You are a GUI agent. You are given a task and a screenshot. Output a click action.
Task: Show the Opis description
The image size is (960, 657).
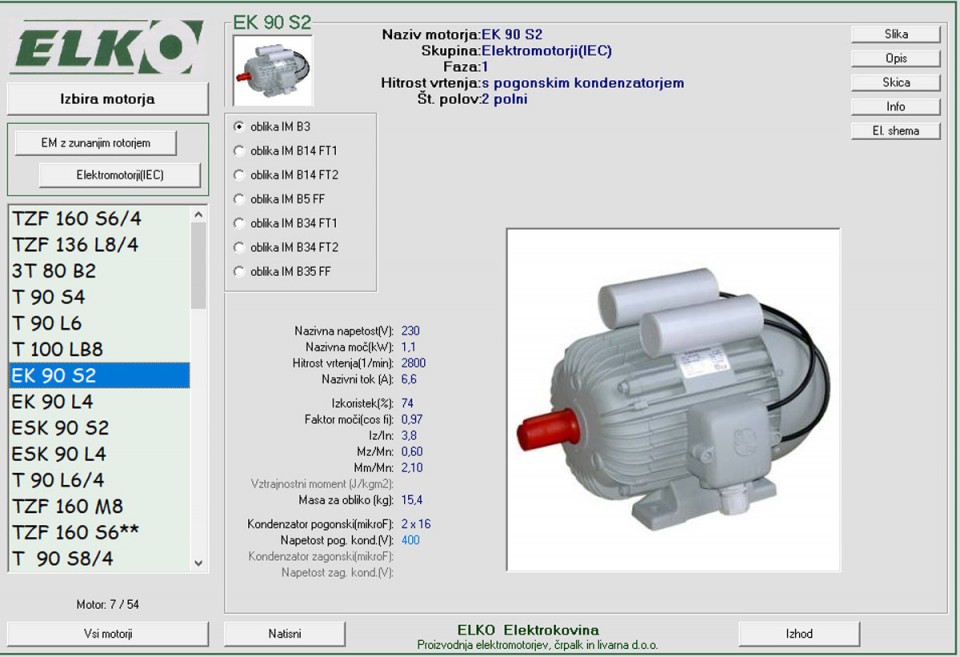pos(896,58)
